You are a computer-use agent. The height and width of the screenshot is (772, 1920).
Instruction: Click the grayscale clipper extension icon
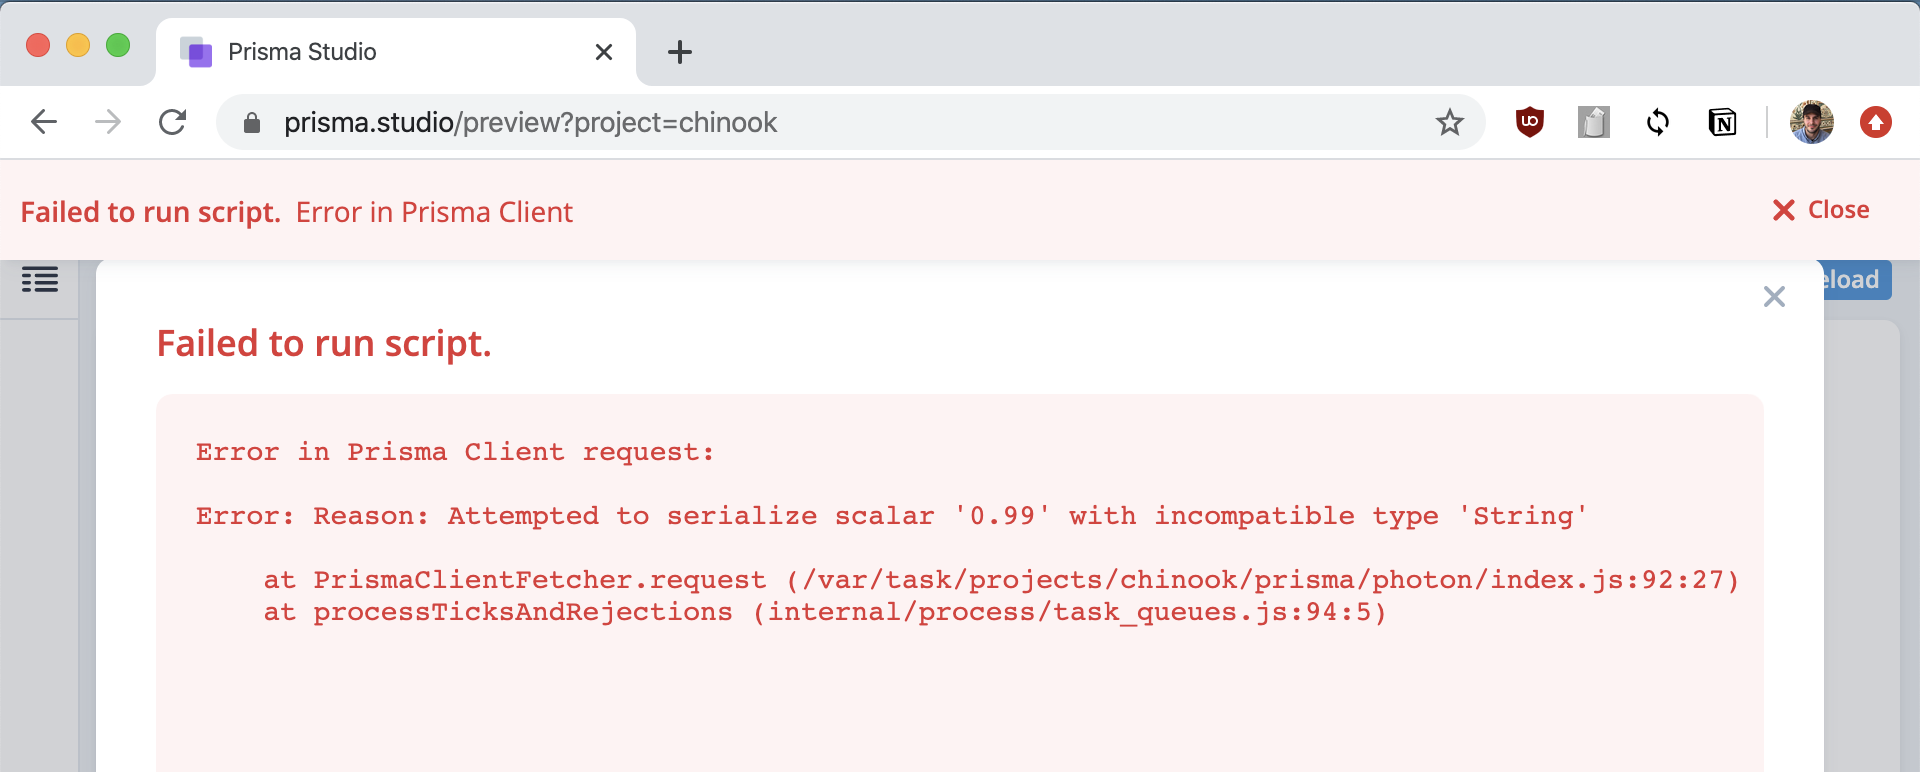pos(1593,122)
